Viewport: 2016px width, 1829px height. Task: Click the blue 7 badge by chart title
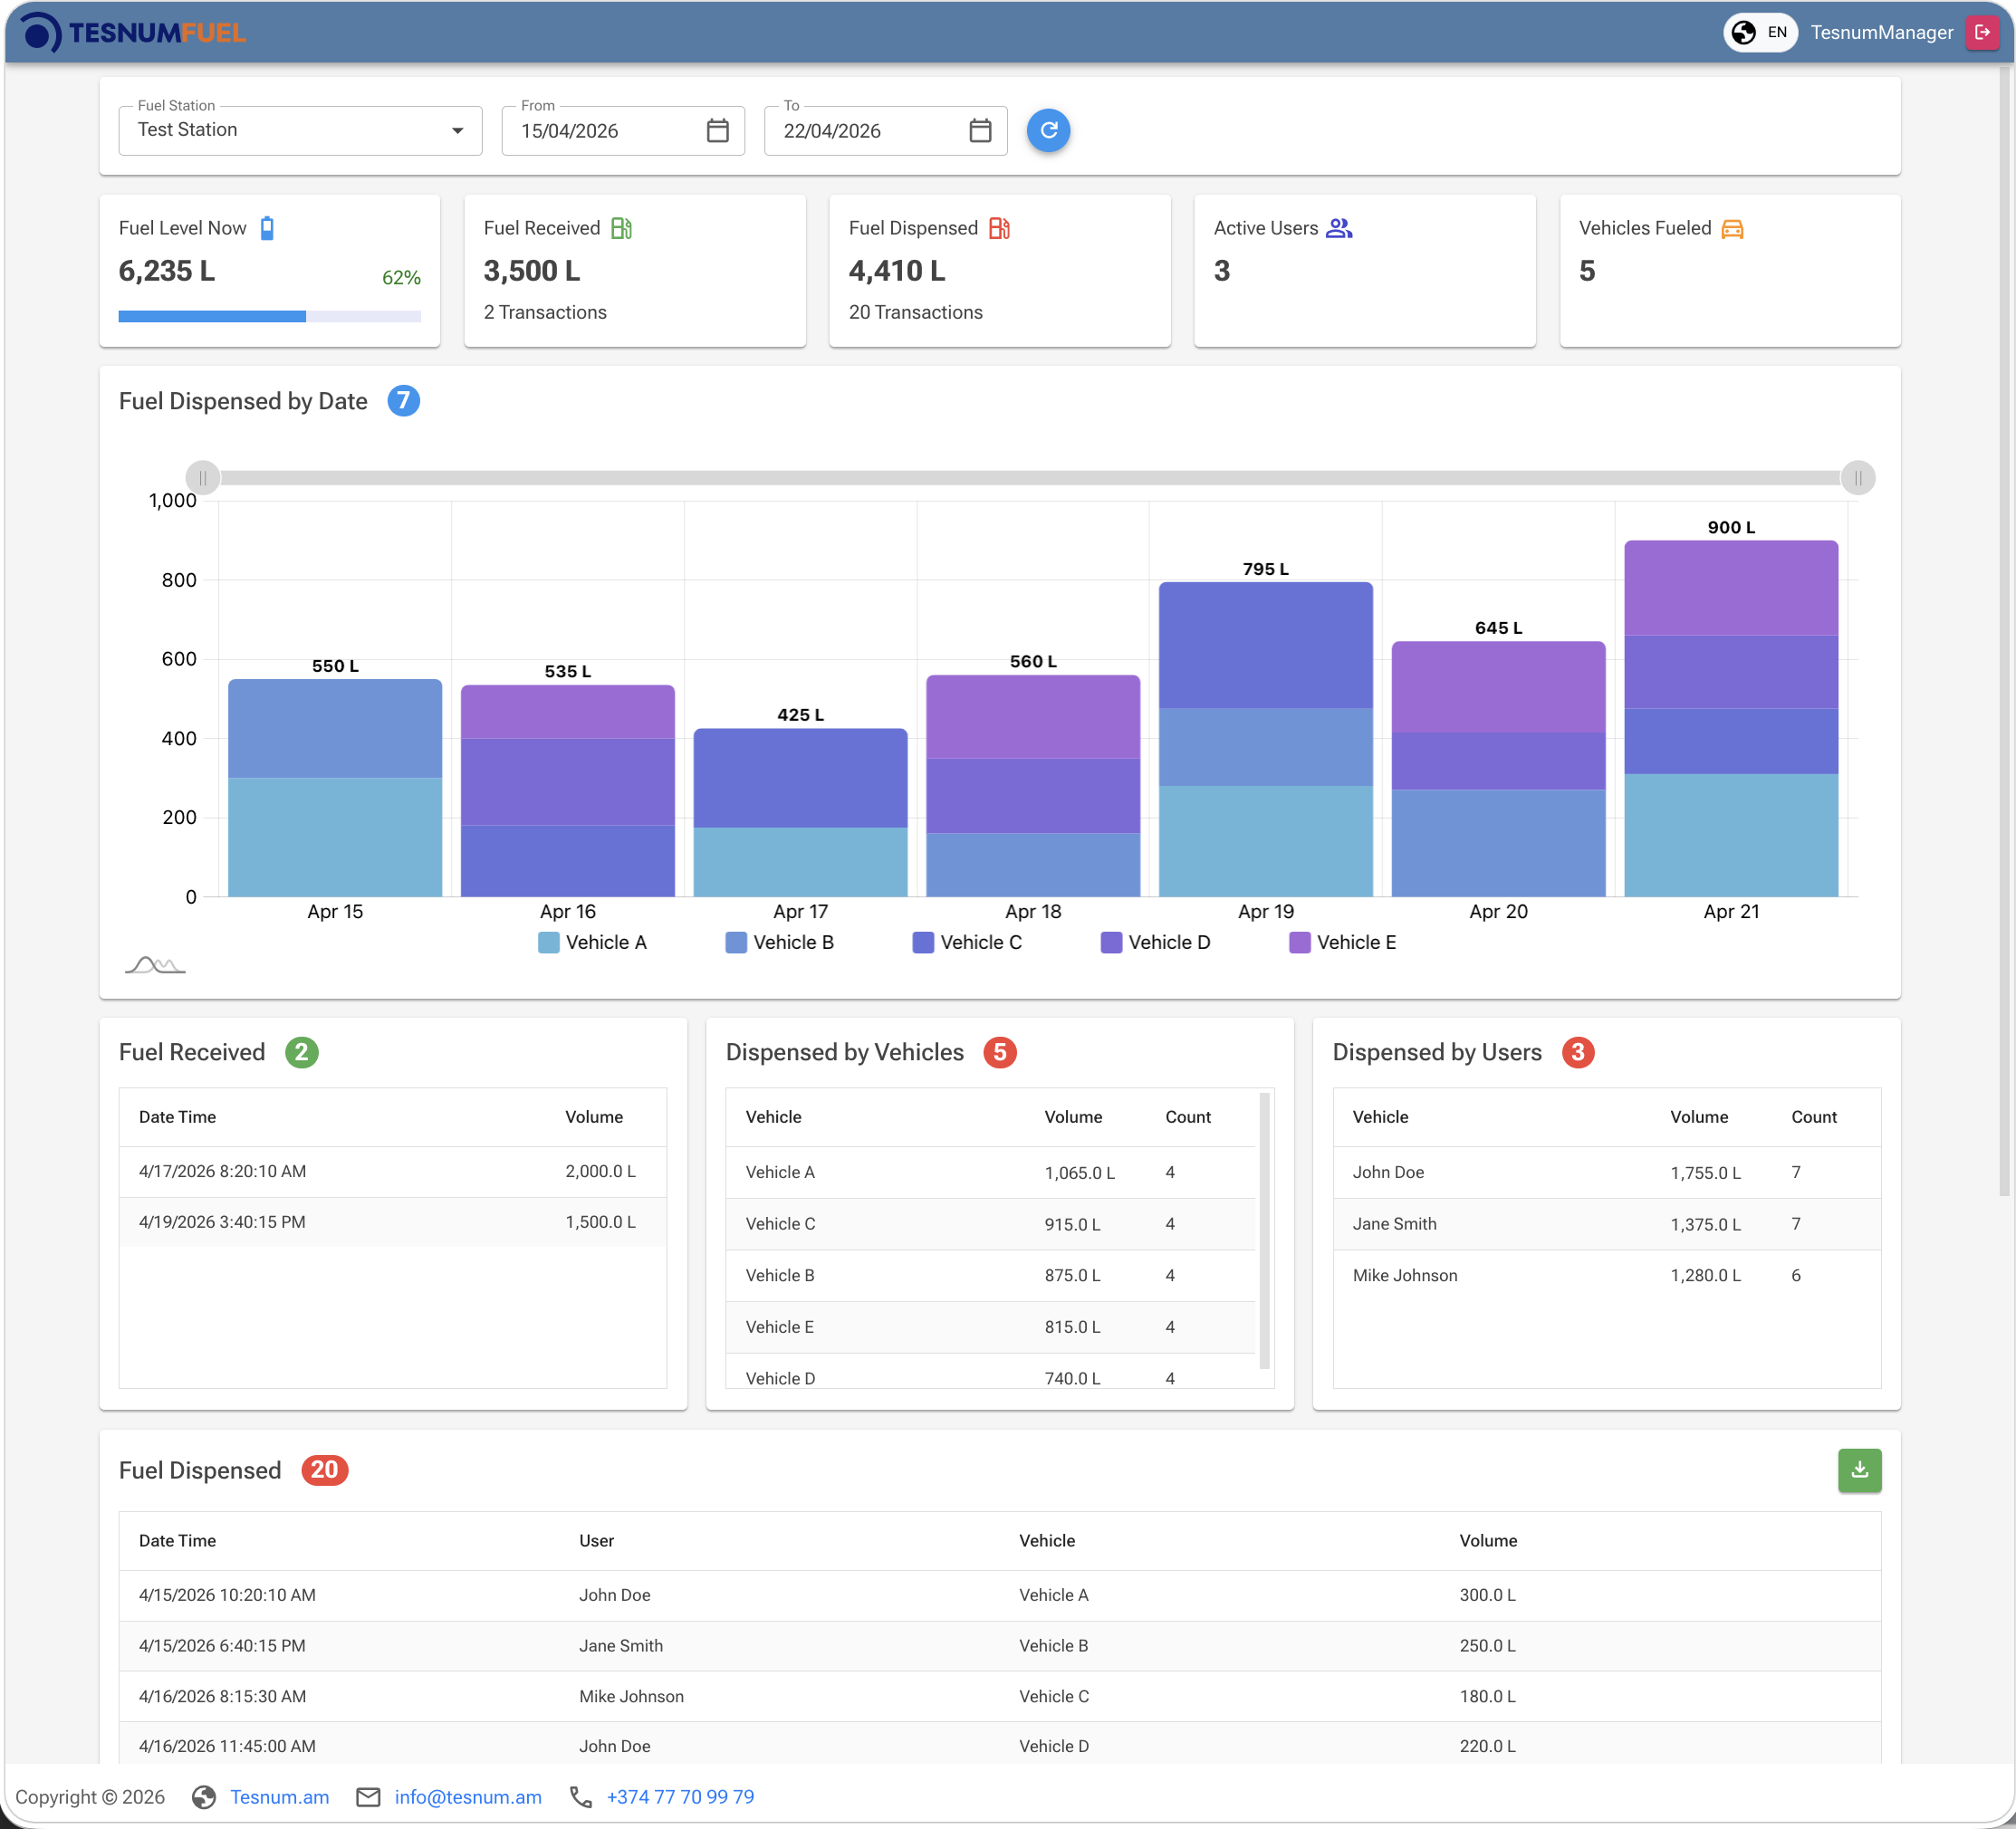(x=403, y=401)
